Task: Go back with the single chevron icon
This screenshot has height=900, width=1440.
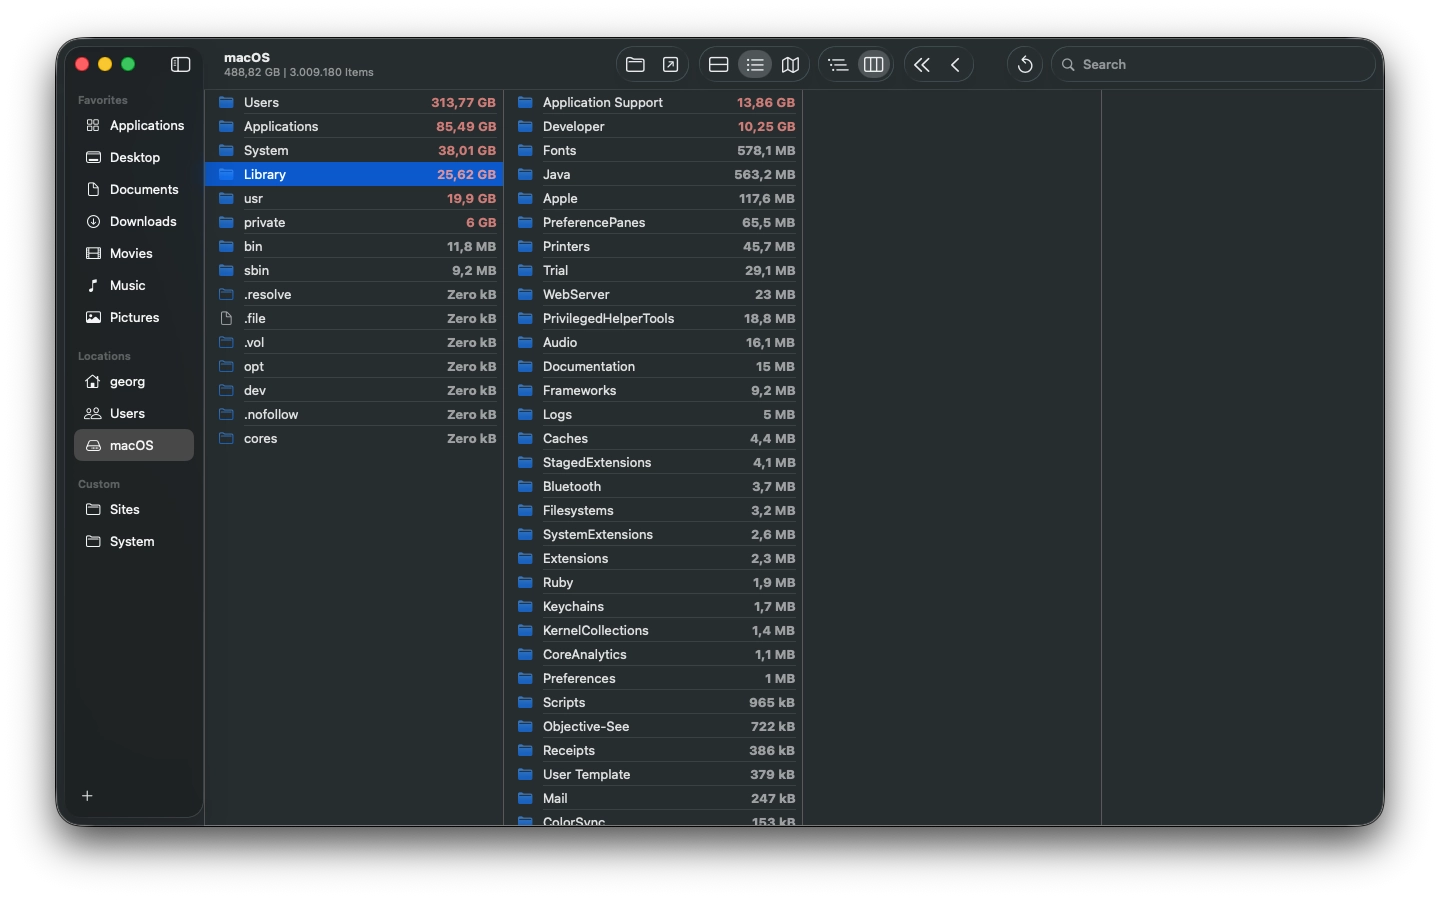Action: pyautogui.click(x=956, y=64)
